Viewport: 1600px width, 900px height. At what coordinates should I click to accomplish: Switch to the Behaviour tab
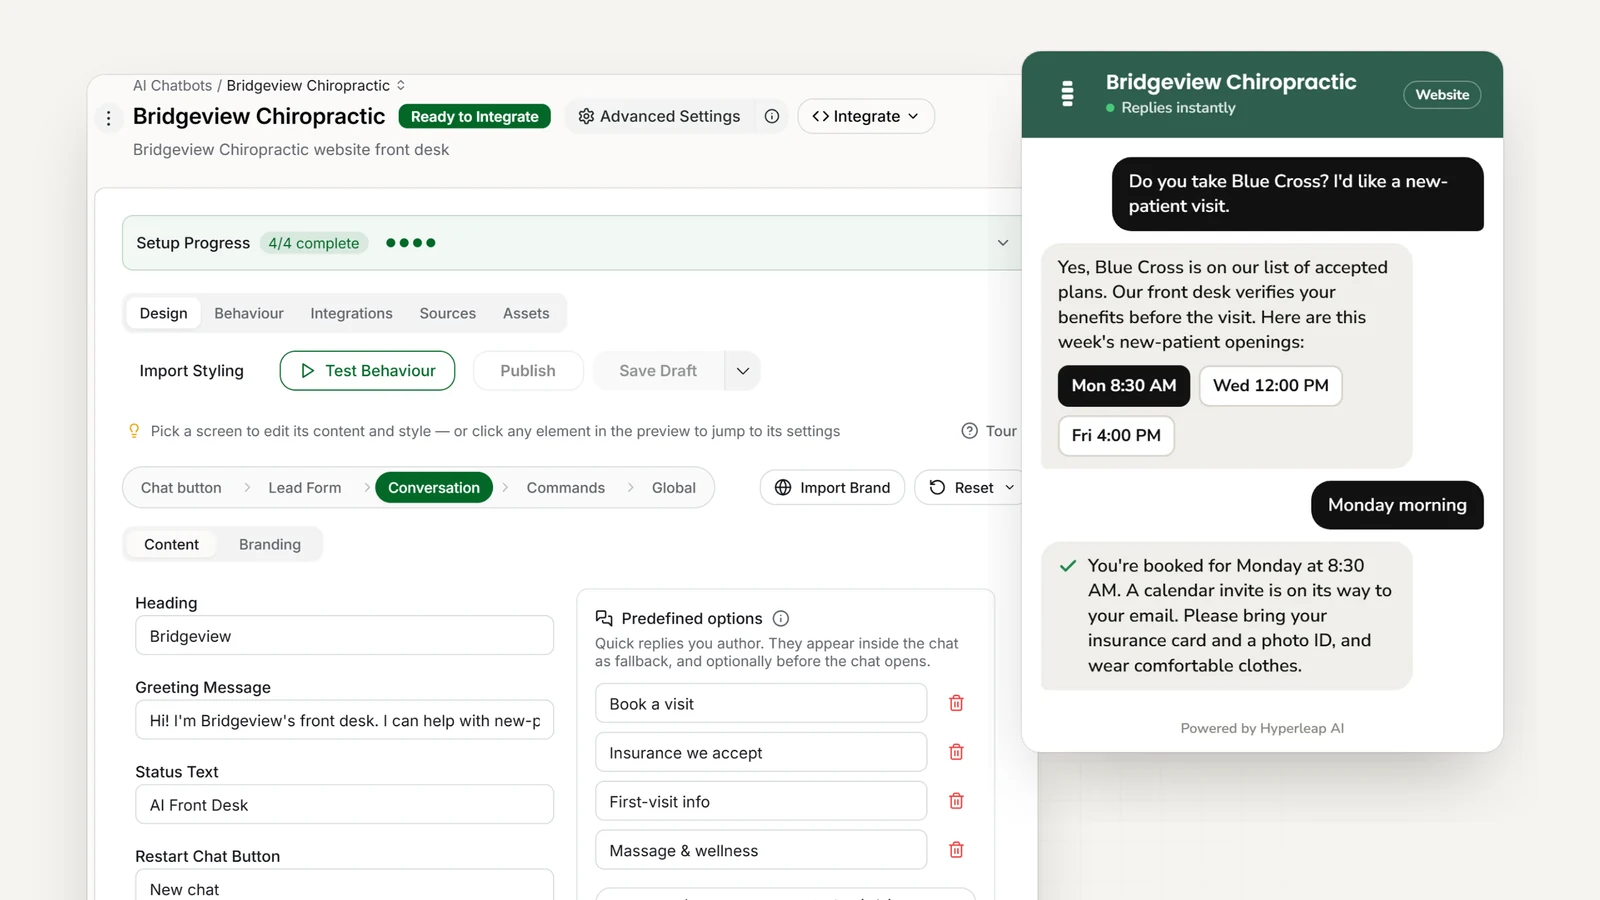(x=249, y=313)
